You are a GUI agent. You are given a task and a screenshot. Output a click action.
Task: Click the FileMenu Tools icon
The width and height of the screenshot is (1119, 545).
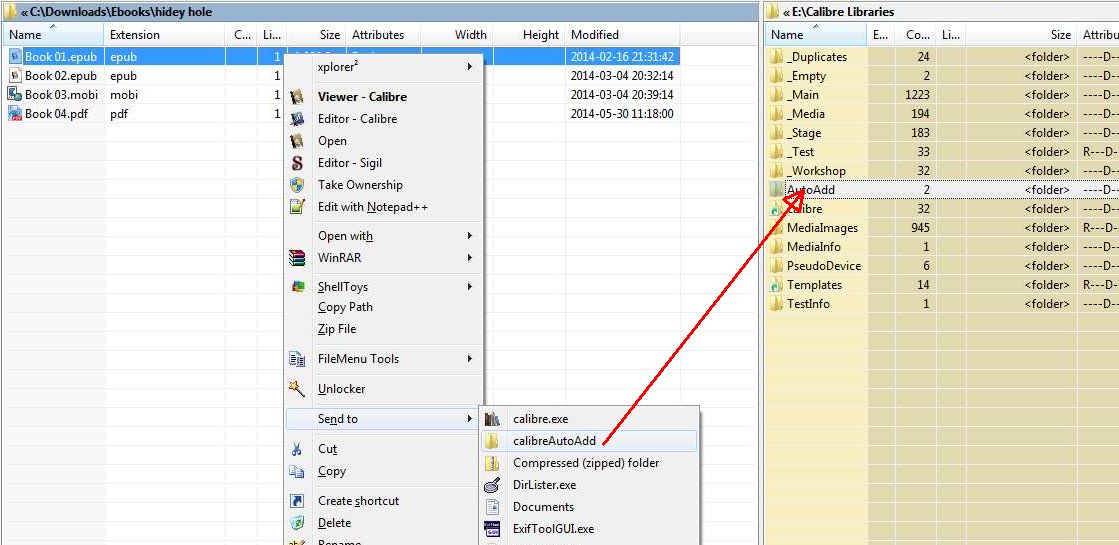click(298, 359)
